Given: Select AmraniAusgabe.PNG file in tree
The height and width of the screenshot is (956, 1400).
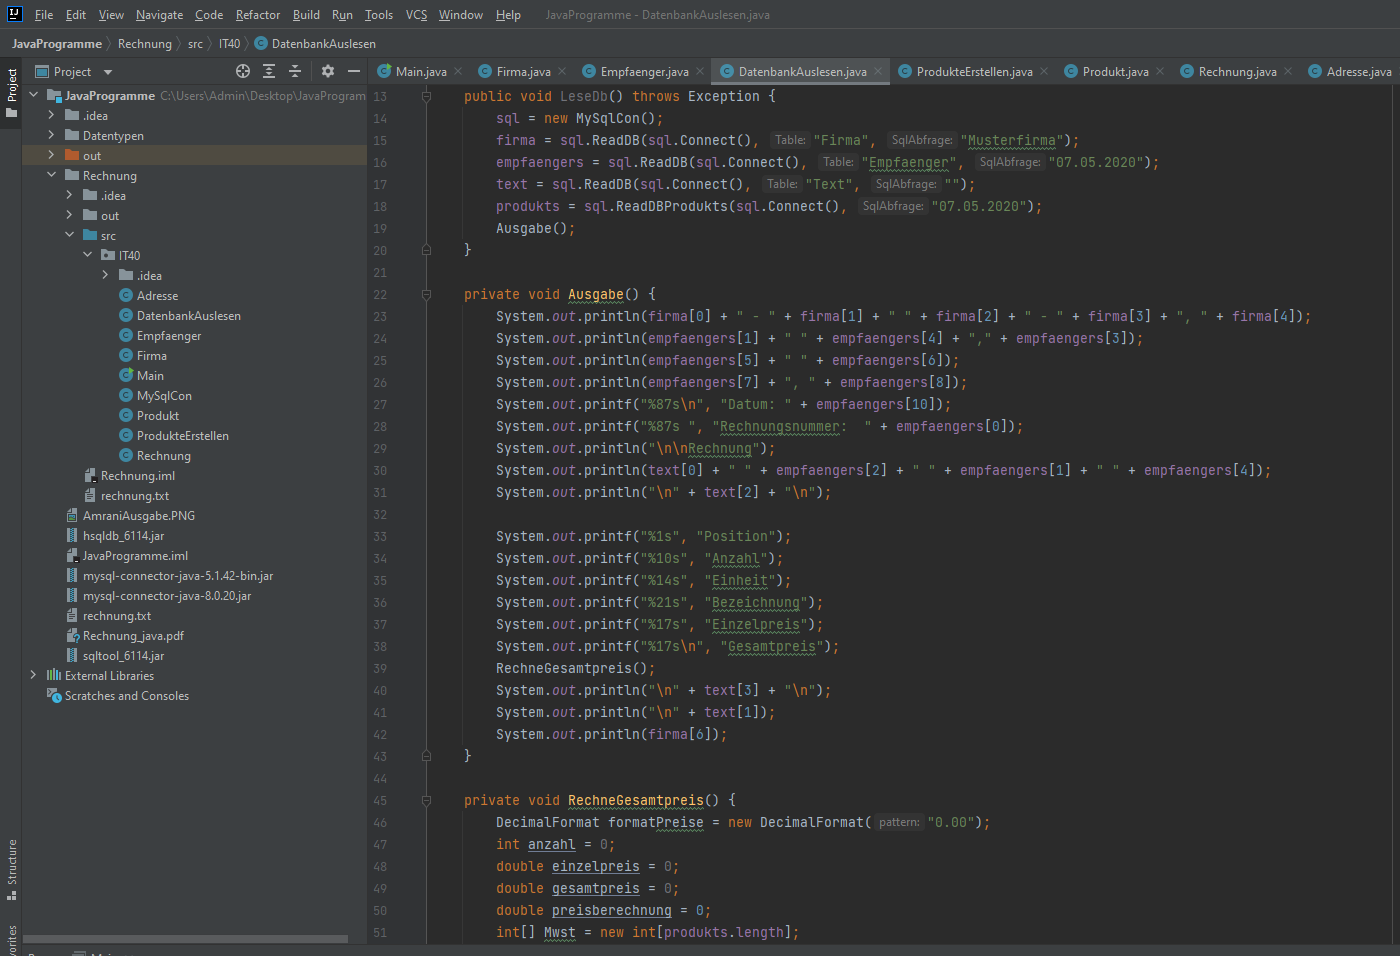Looking at the screenshot, I should 138,516.
